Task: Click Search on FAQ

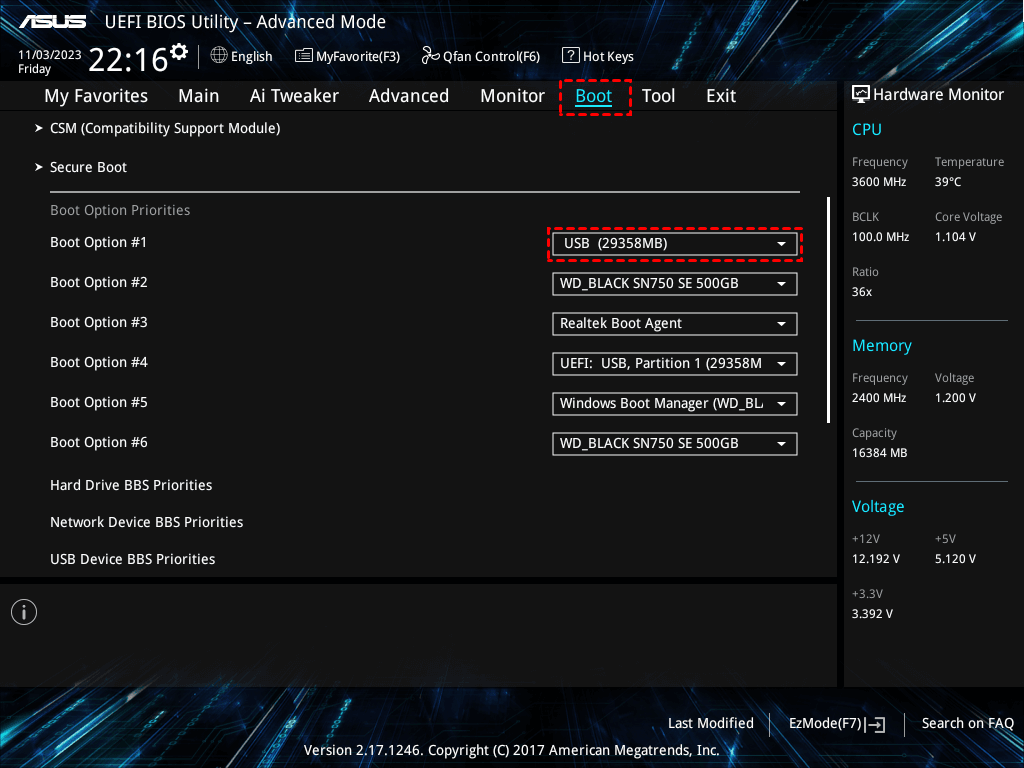Action: click(x=967, y=723)
